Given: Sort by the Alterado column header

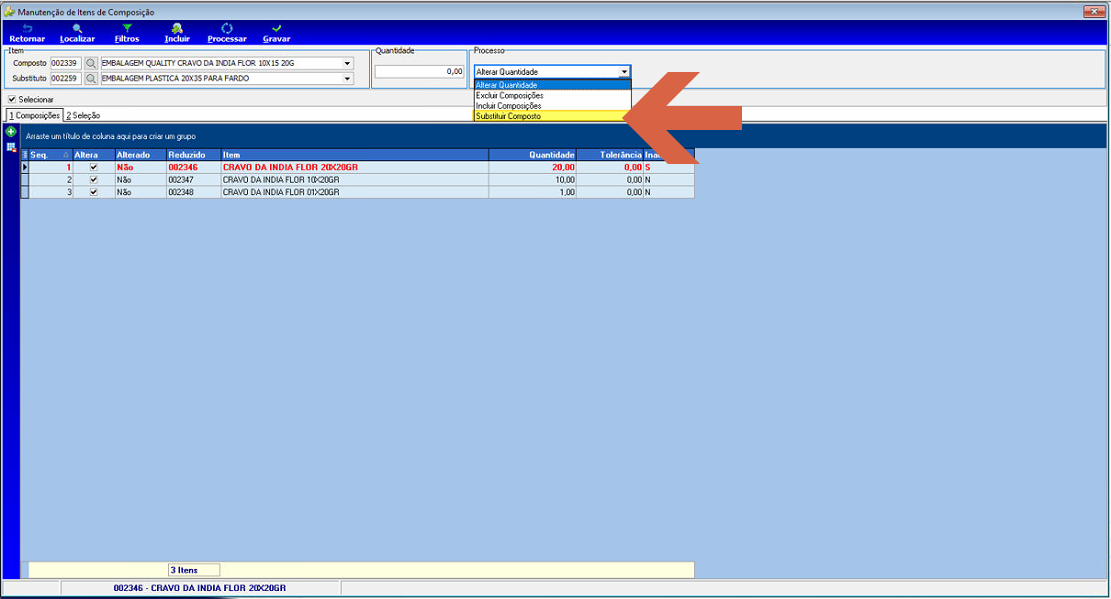Looking at the screenshot, I should point(140,155).
